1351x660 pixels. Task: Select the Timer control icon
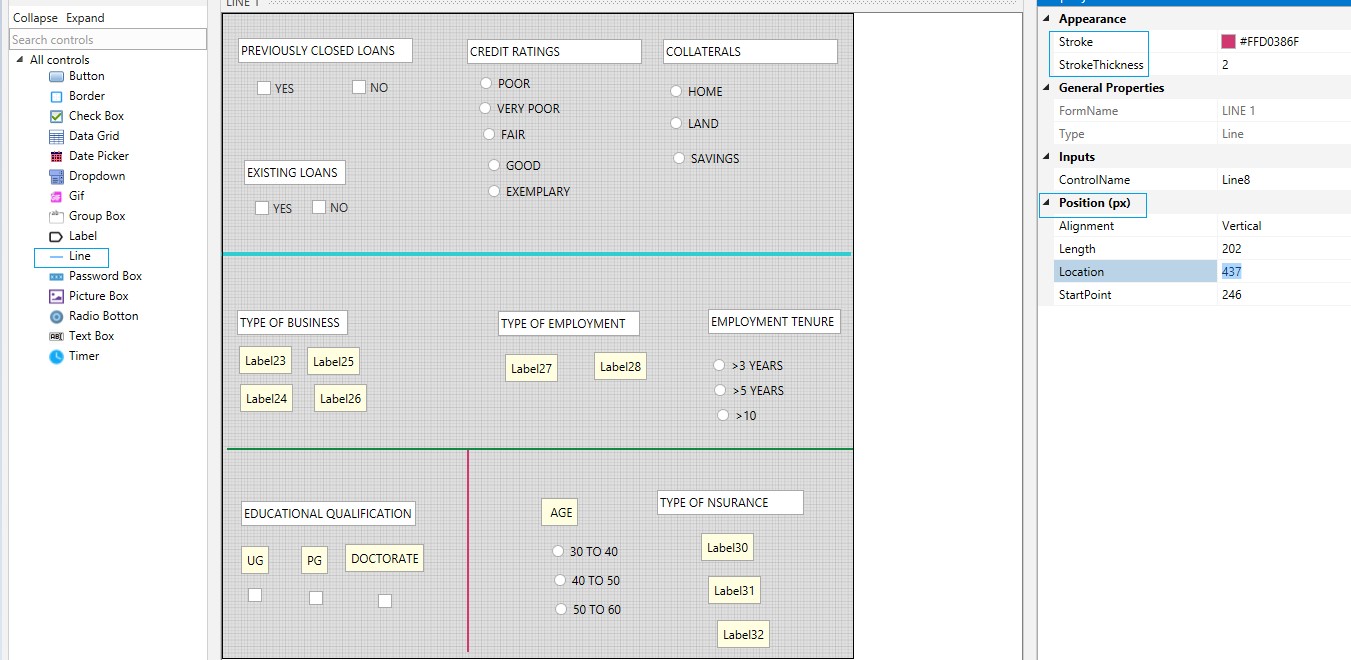(x=56, y=356)
